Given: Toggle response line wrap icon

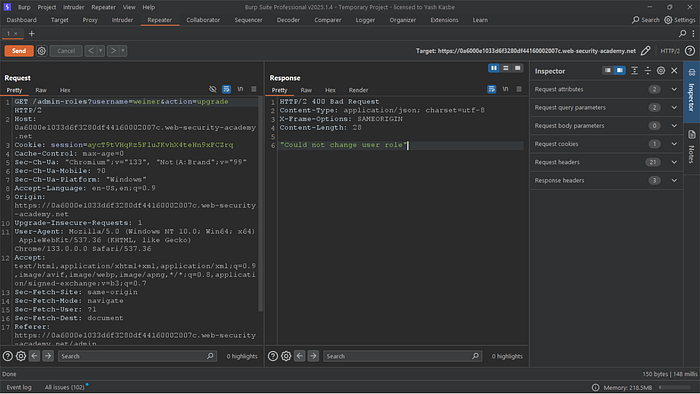Looking at the screenshot, I should (x=492, y=89).
